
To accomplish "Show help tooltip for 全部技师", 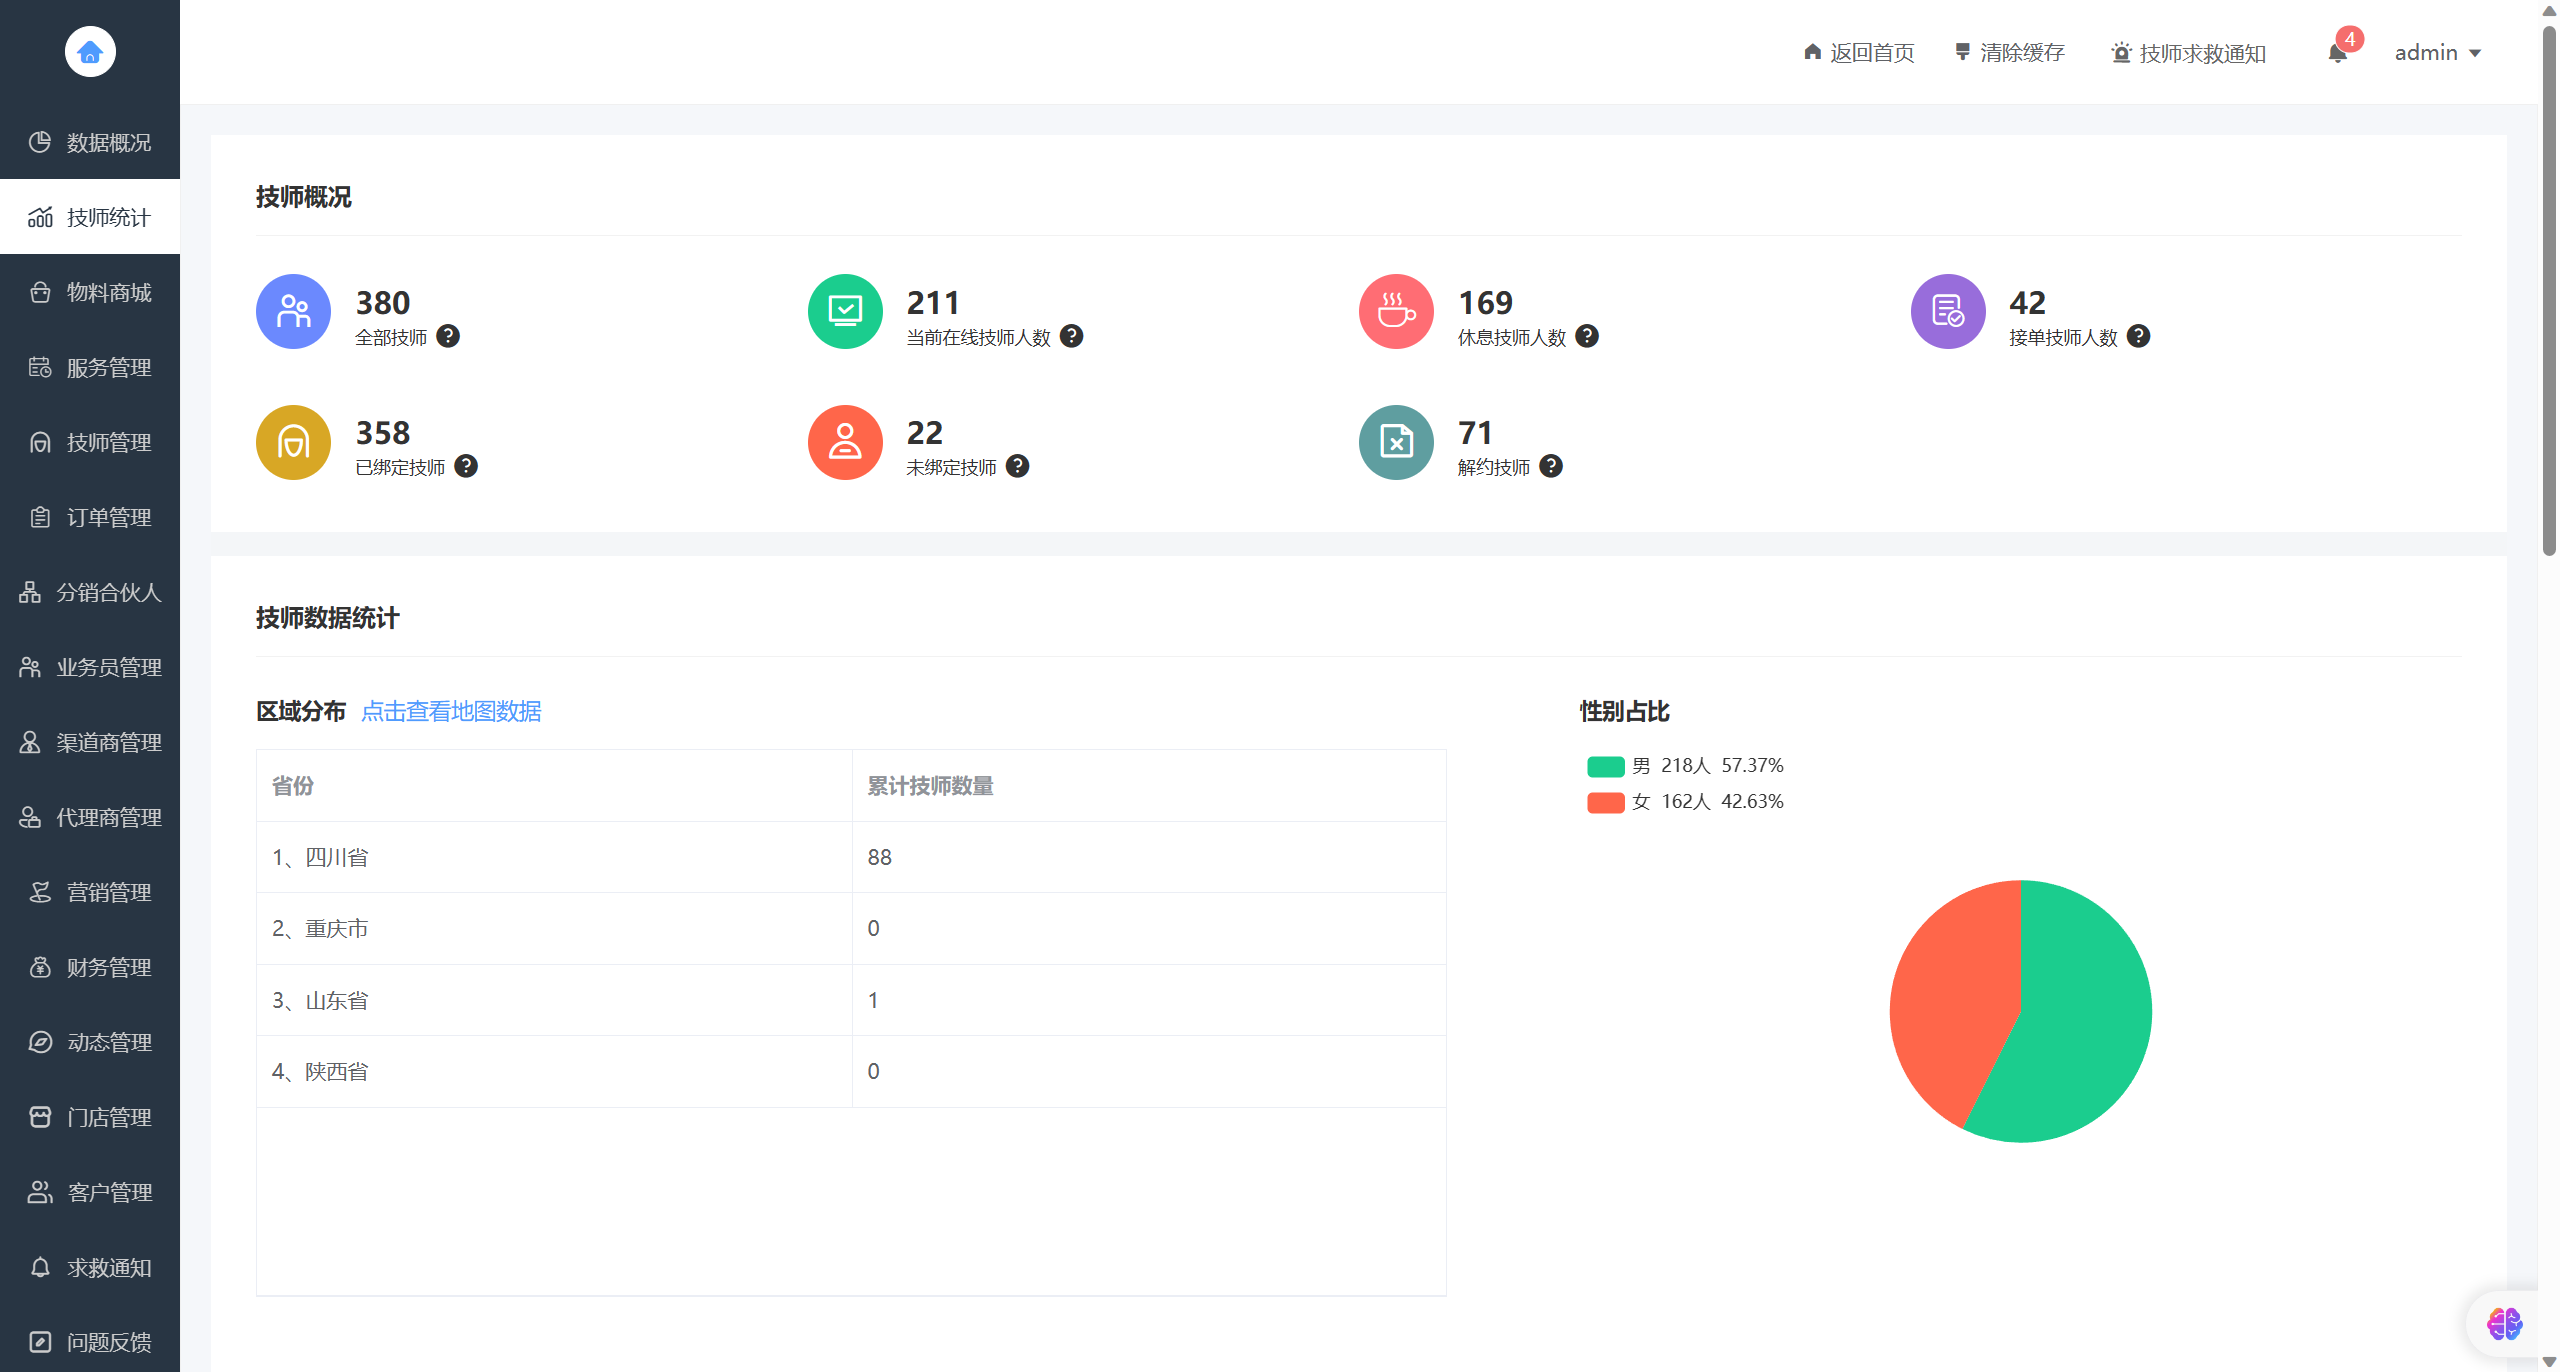I will point(448,336).
